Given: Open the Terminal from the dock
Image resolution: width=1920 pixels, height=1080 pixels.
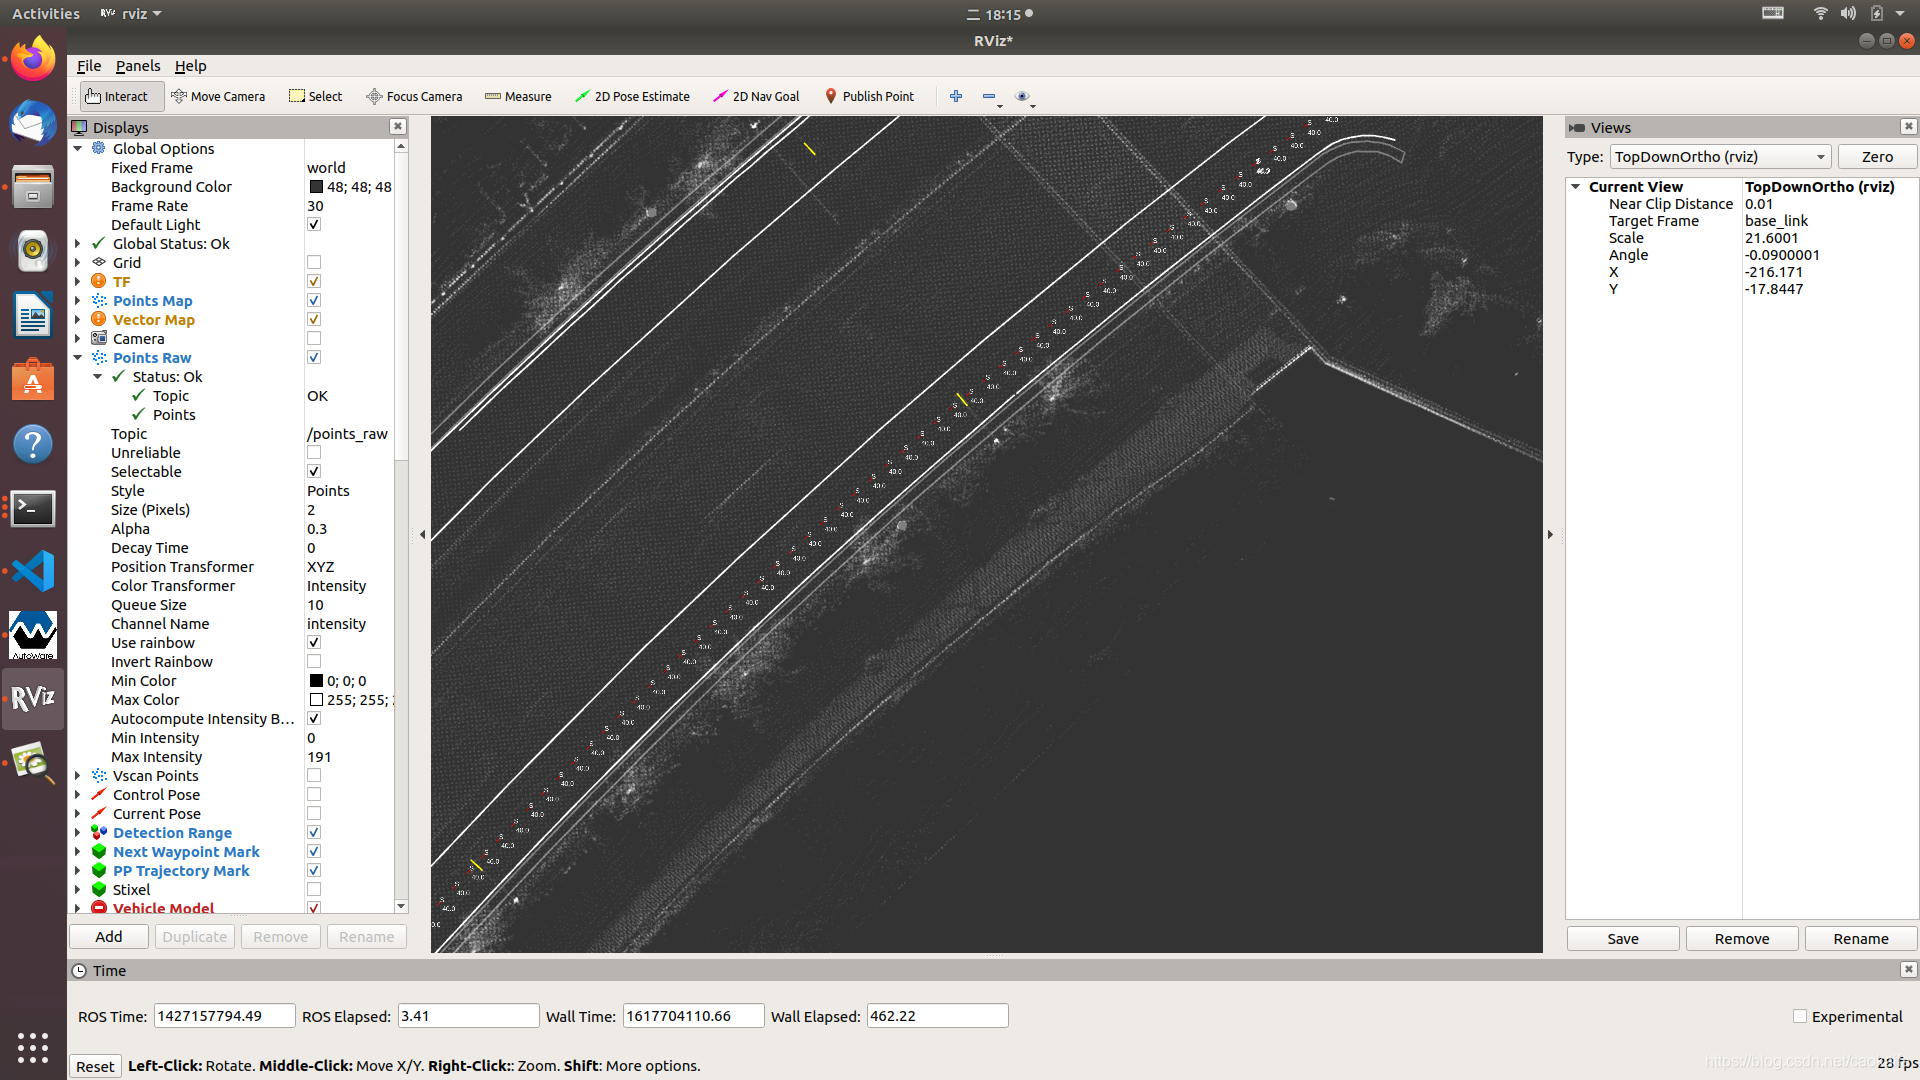Looking at the screenshot, I should tap(33, 509).
